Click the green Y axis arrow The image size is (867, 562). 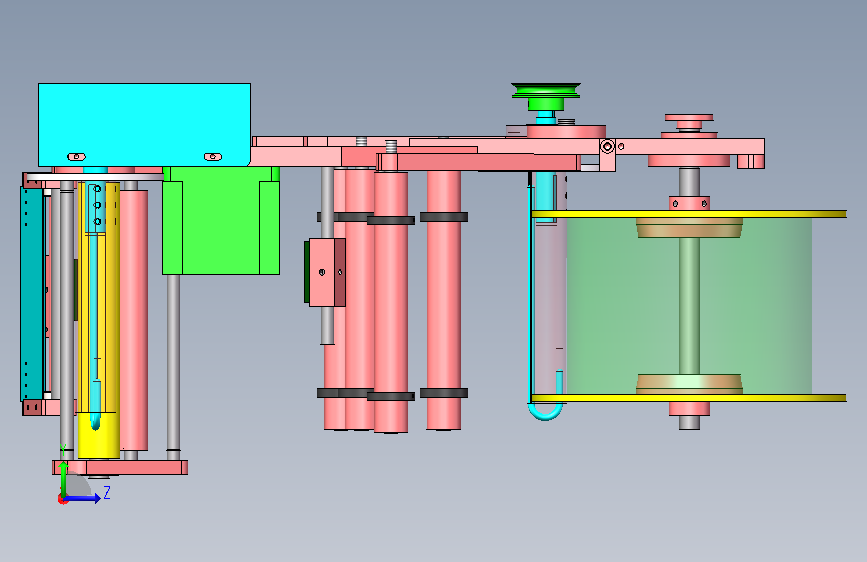(64, 479)
